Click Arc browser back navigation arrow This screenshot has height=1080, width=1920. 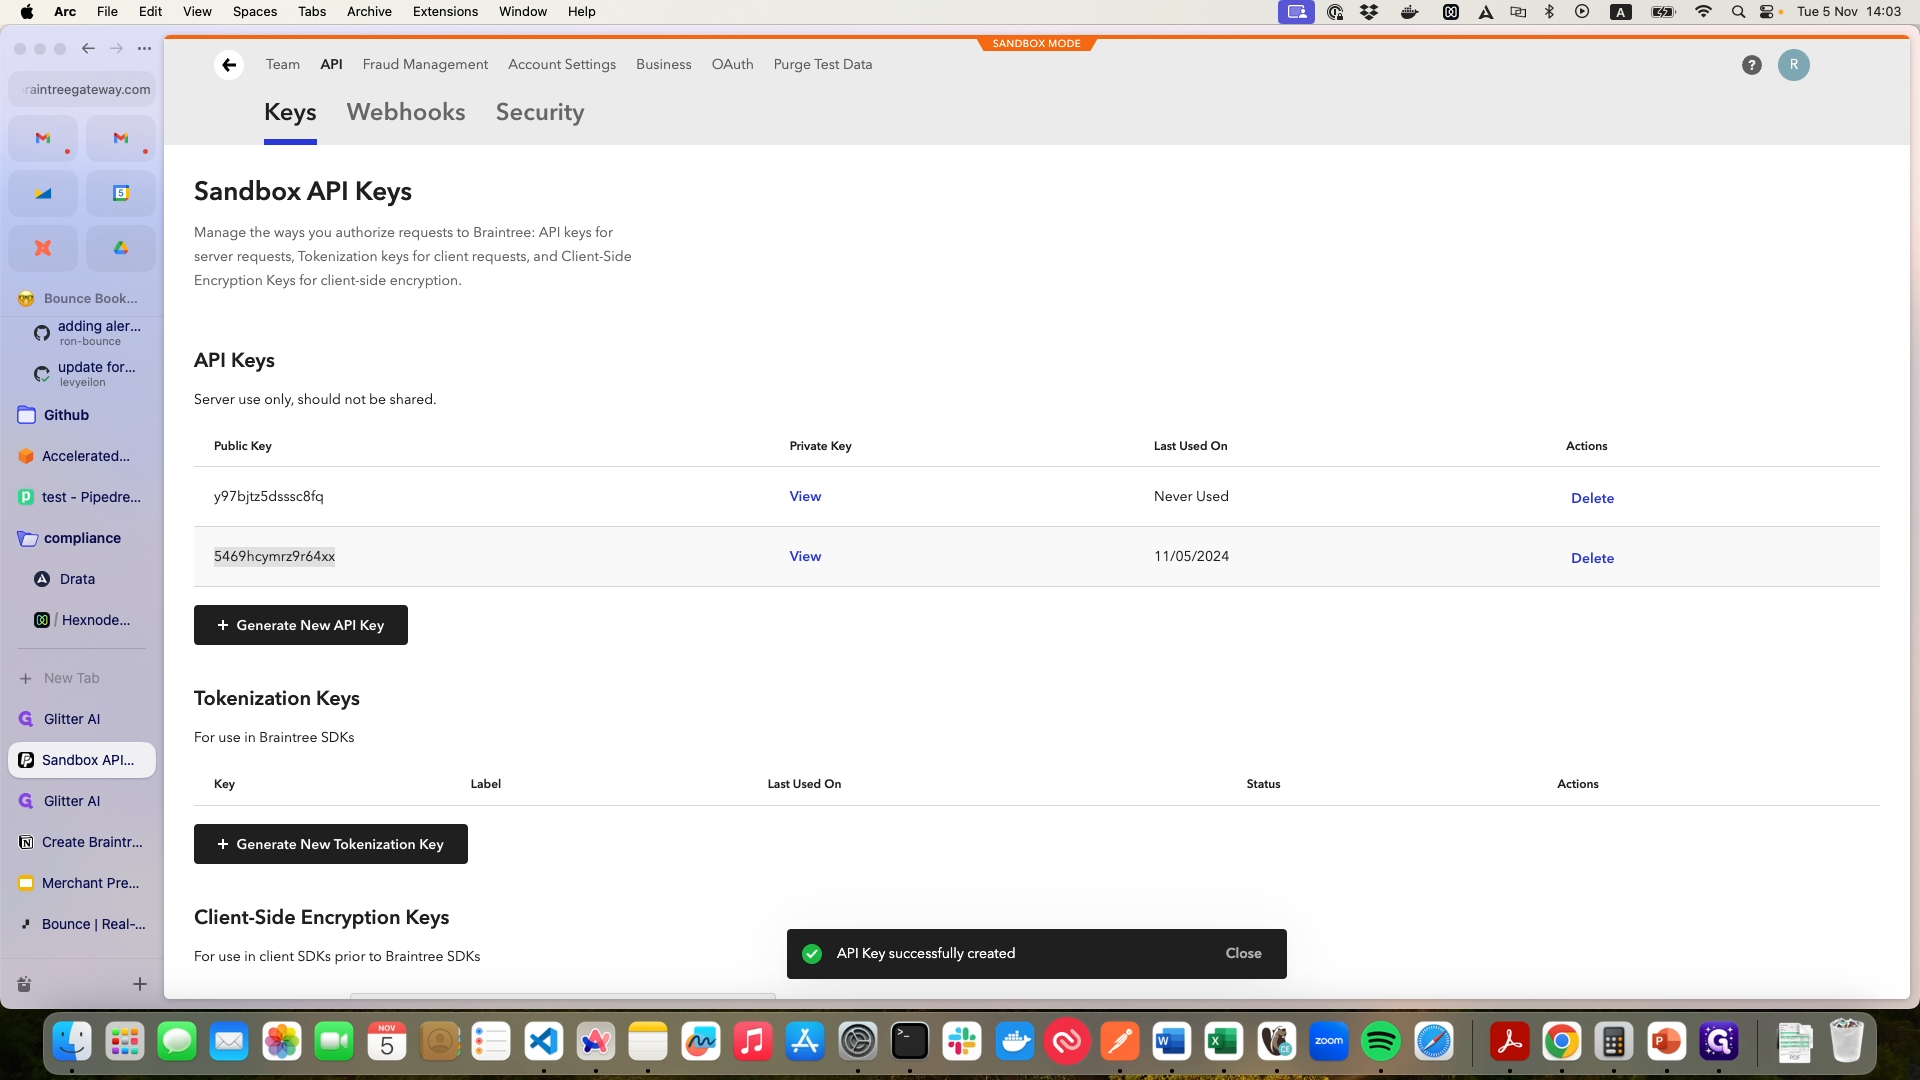88,48
